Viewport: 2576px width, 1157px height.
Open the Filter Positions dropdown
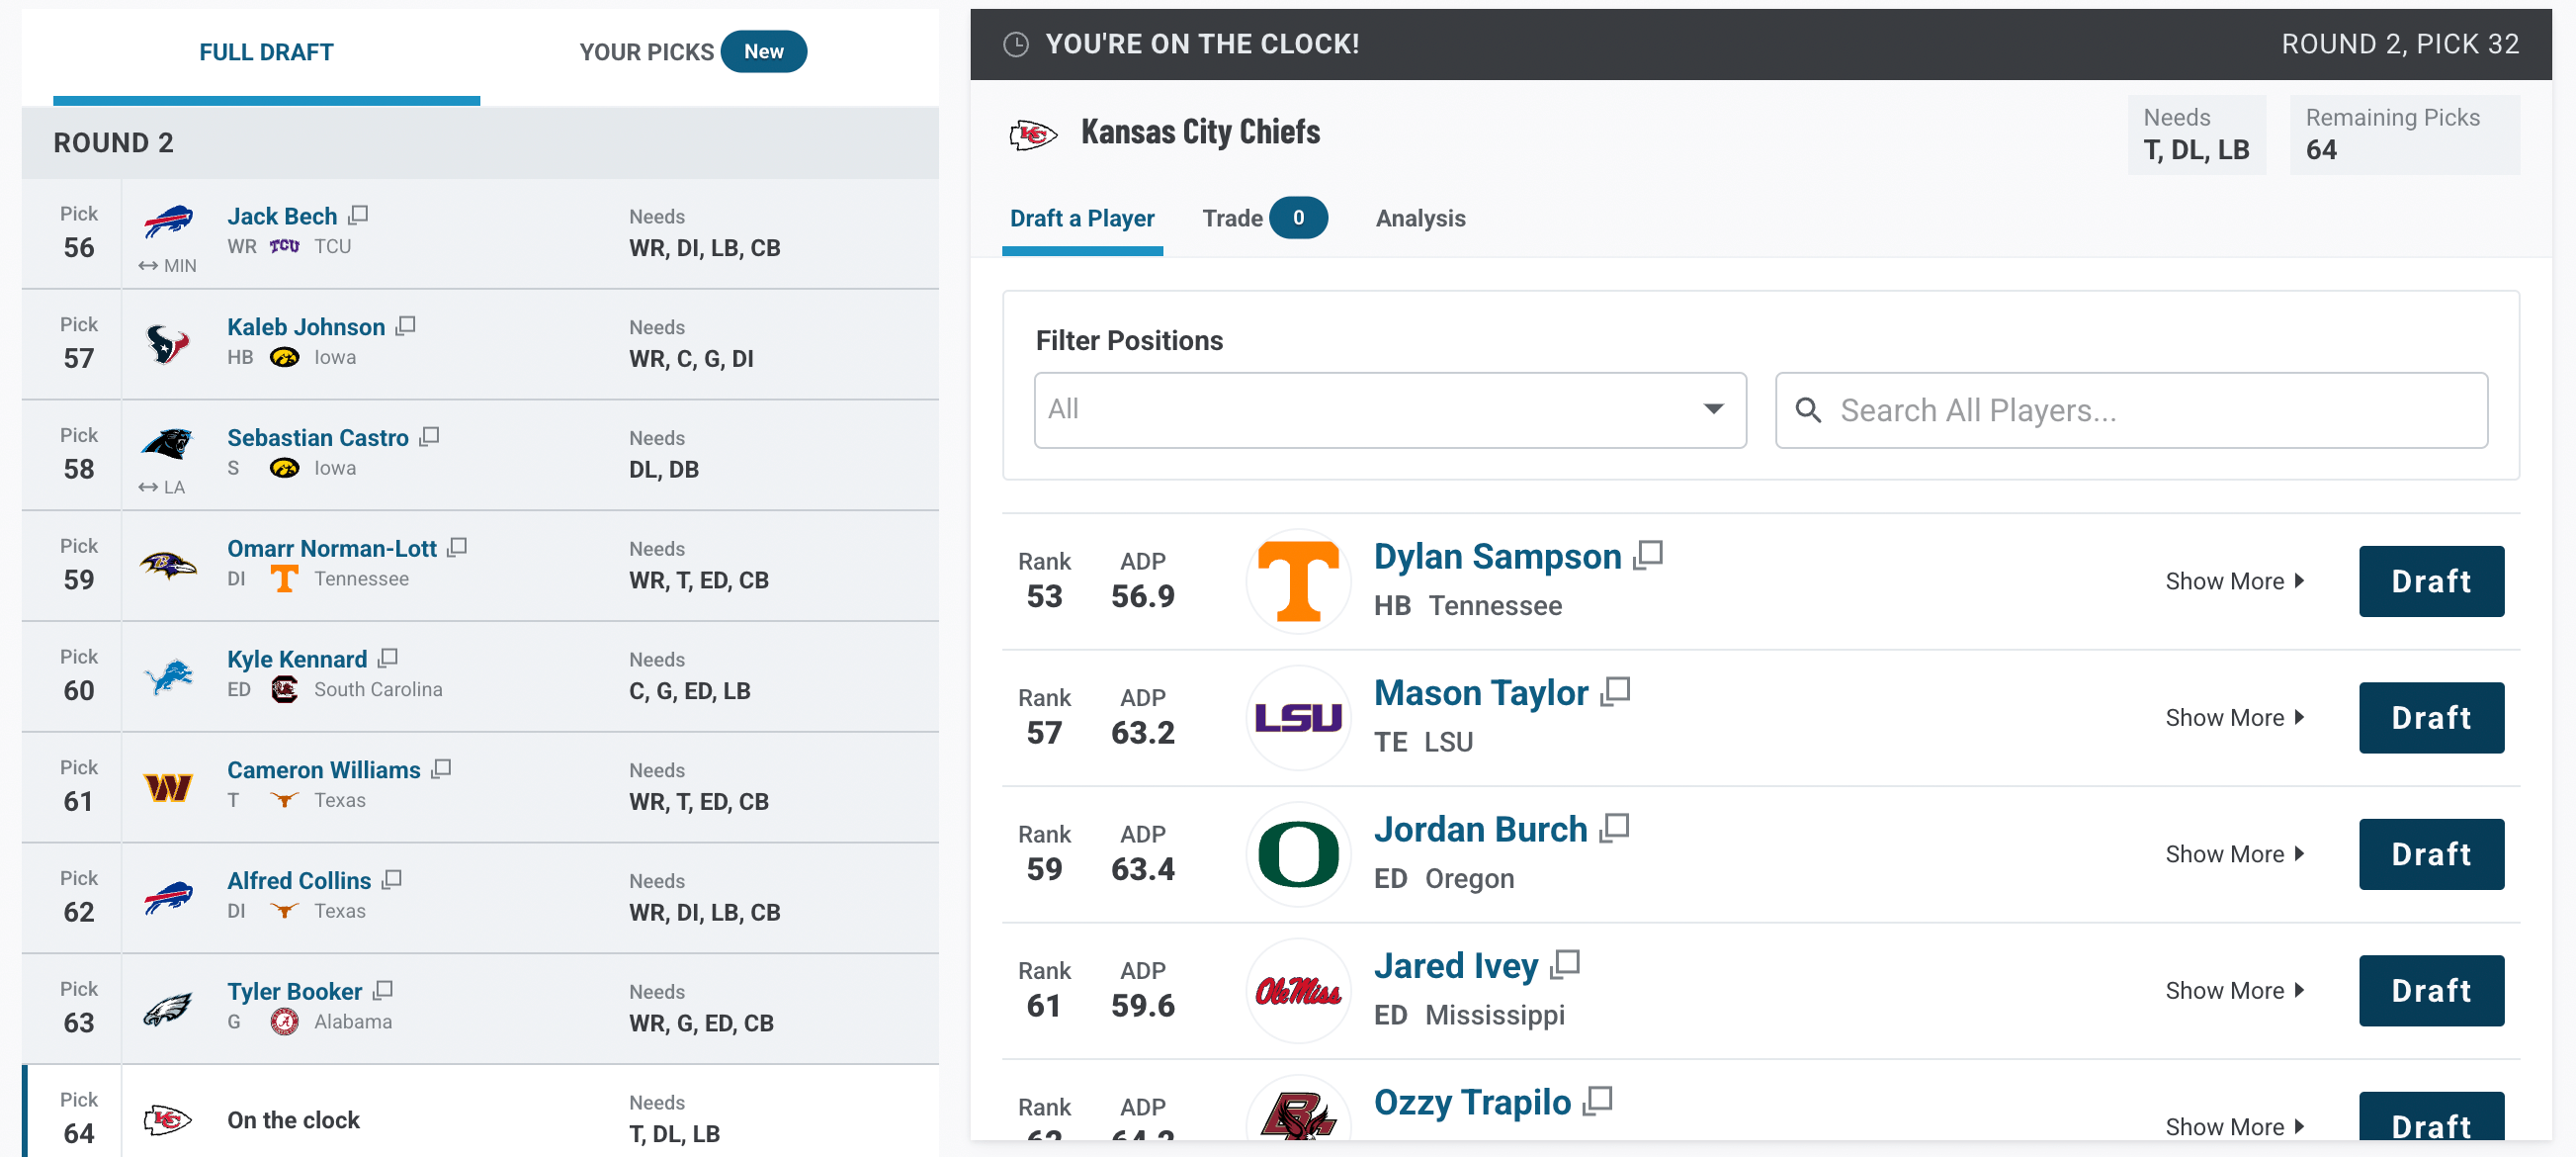(1390, 410)
